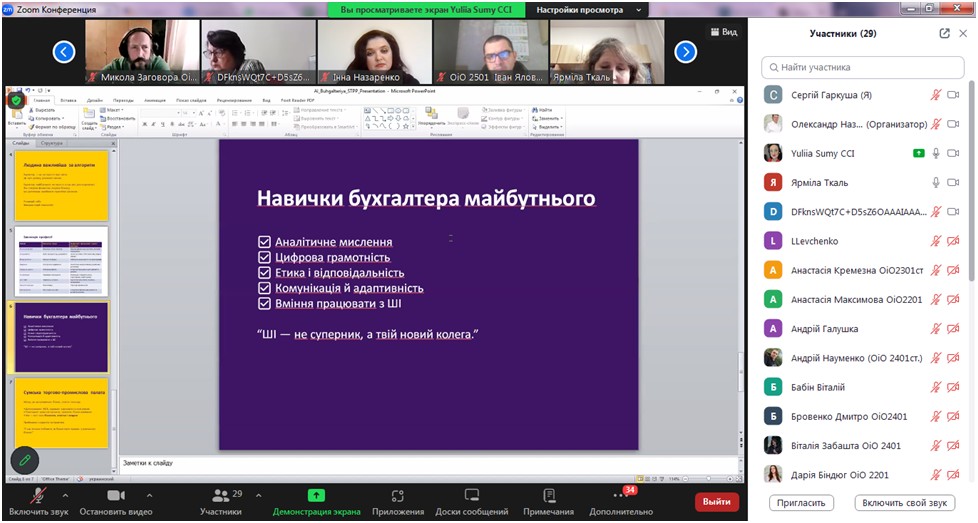Click the Демонстрация экрана share screen icon
Viewport: 978px width, 523px height.
316,496
